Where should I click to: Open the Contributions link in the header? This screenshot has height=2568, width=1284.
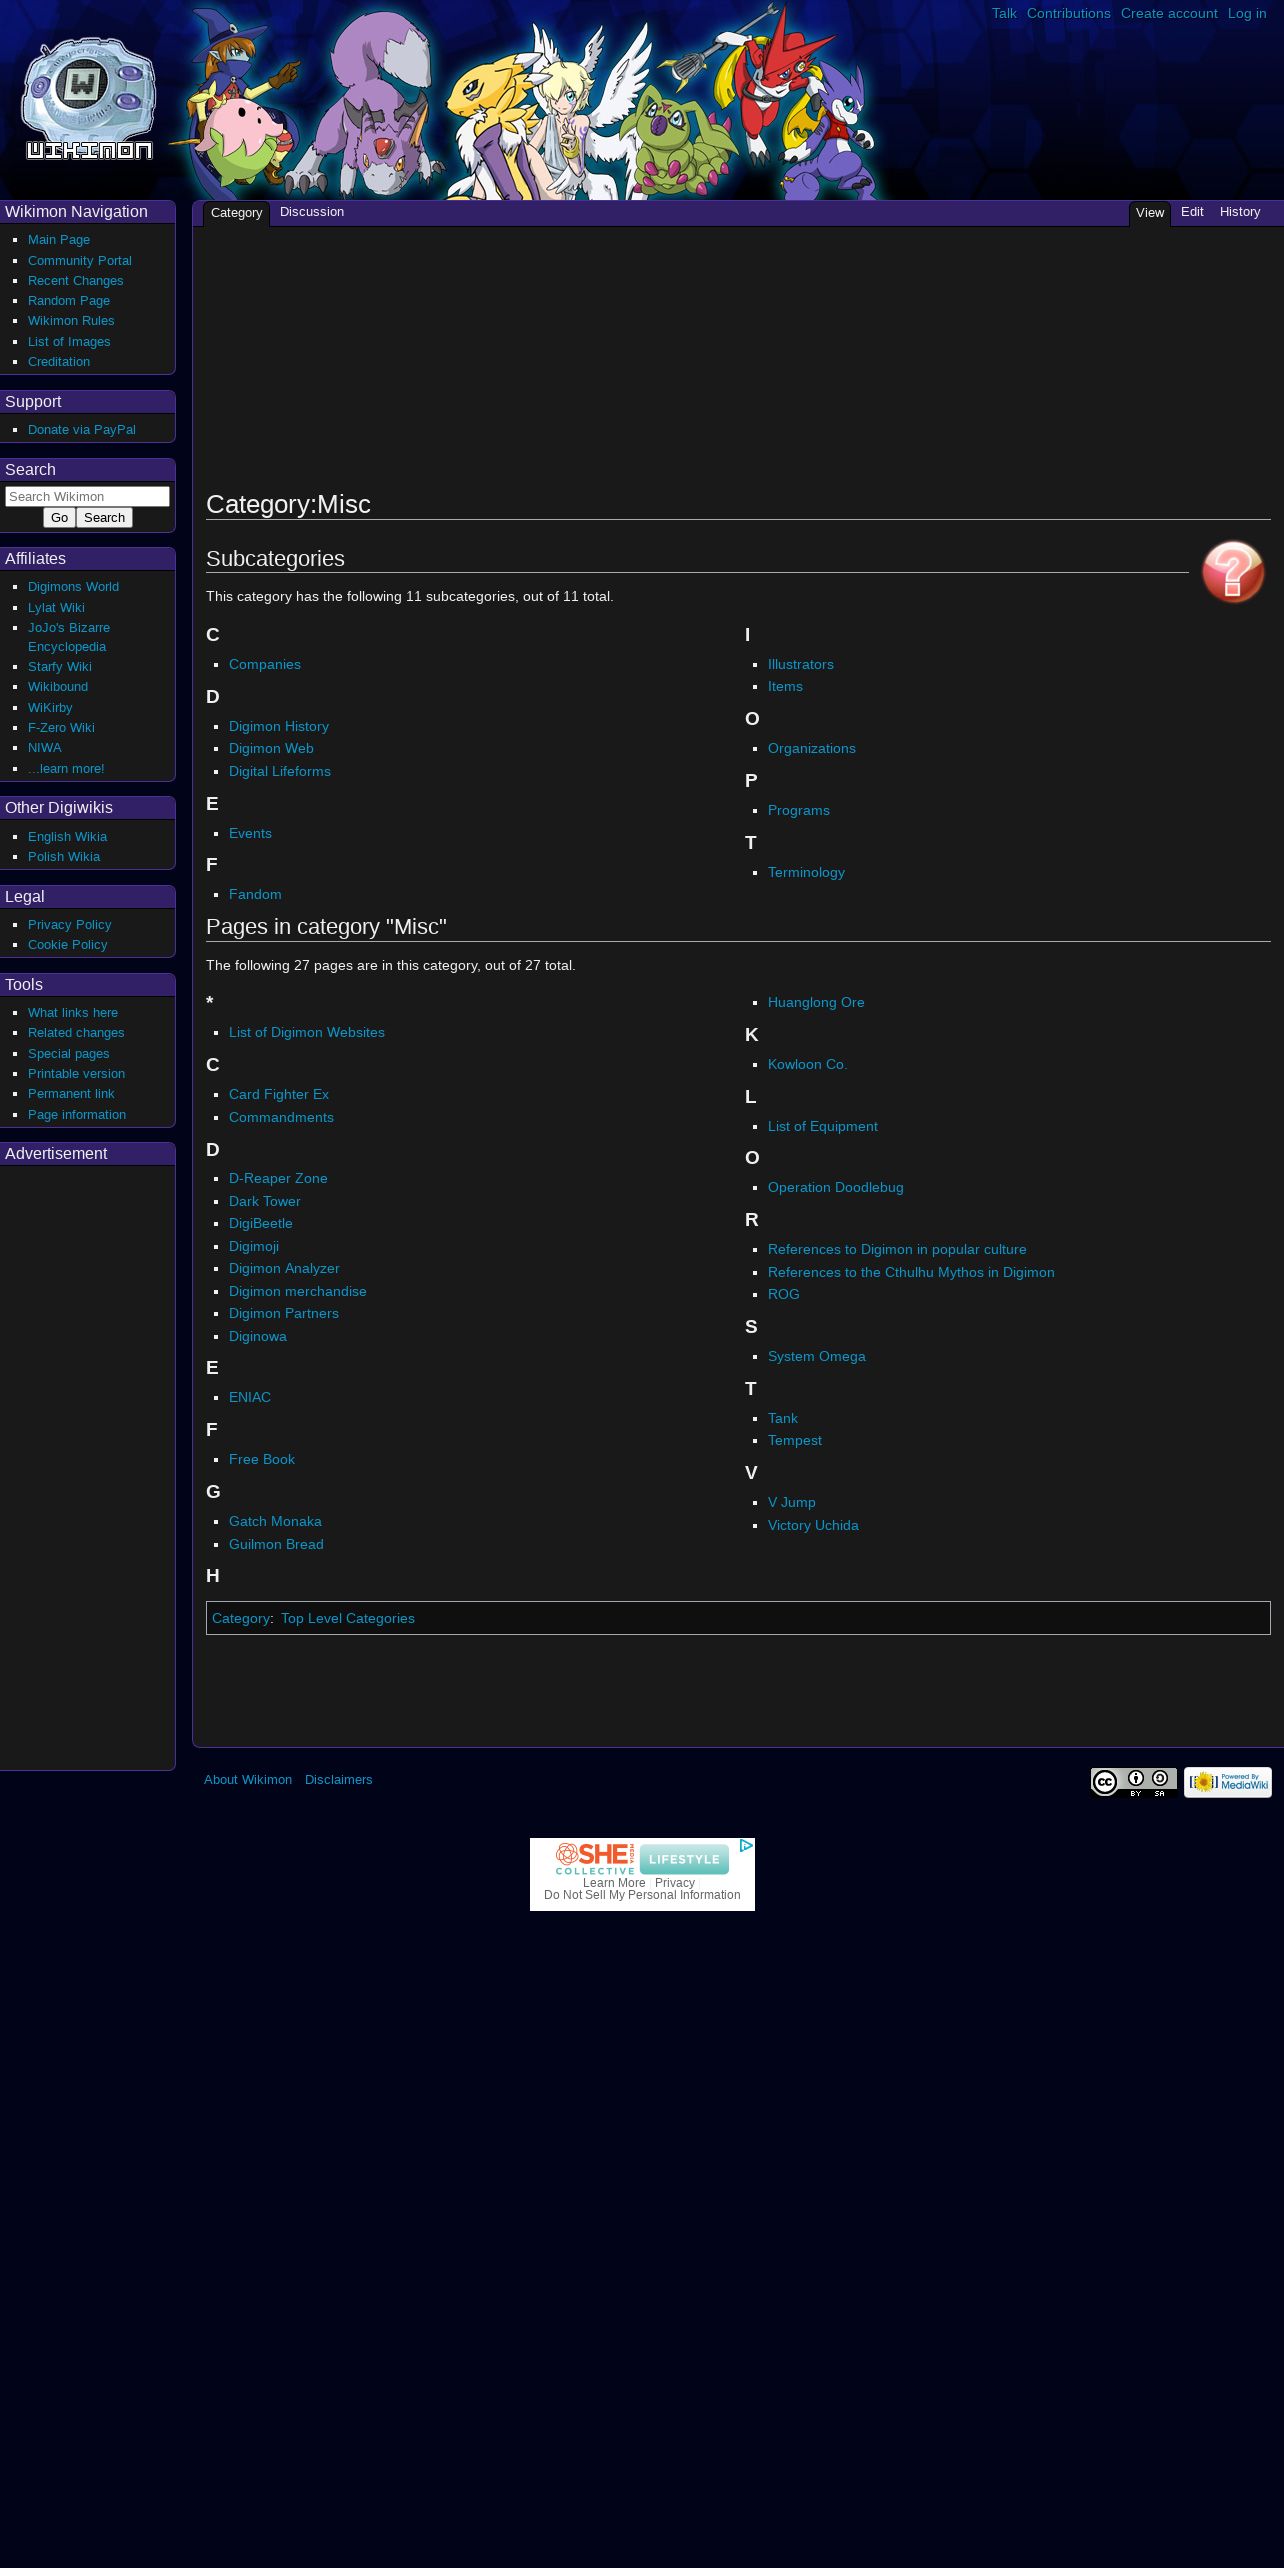(1068, 13)
